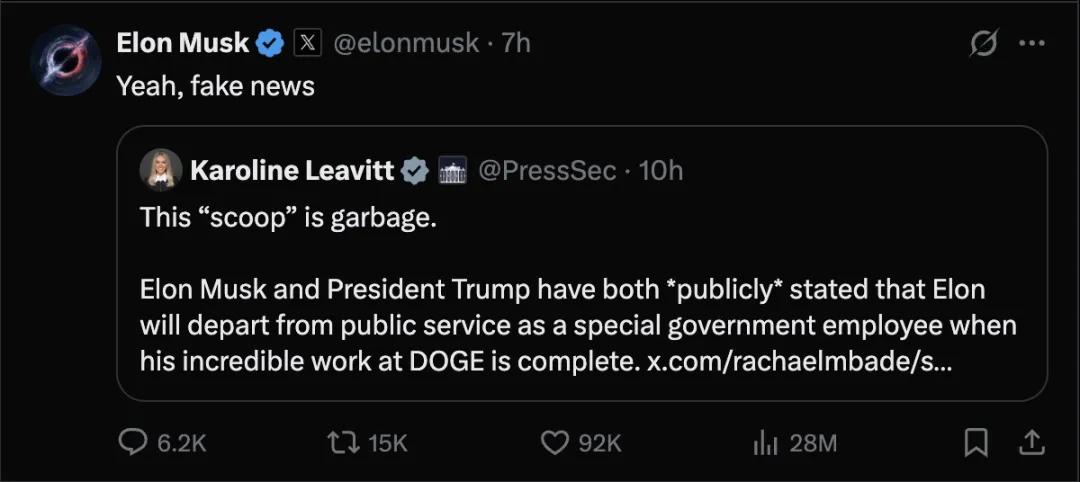Click the X affiliation badge icon

pos(306,44)
